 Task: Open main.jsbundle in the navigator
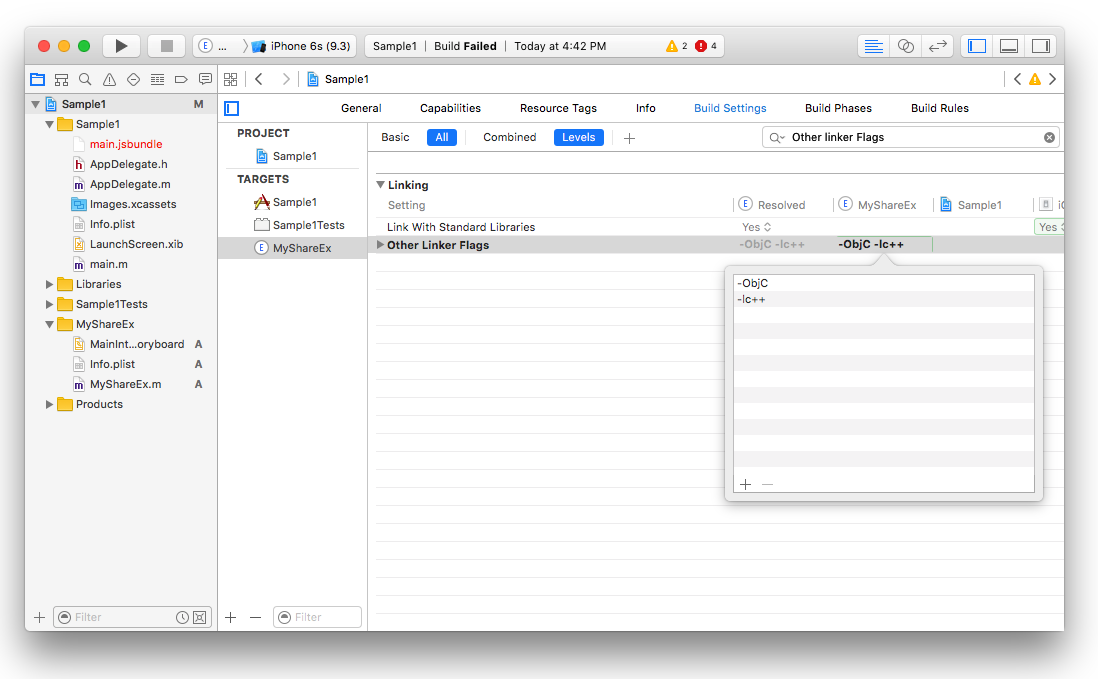(125, 144)
